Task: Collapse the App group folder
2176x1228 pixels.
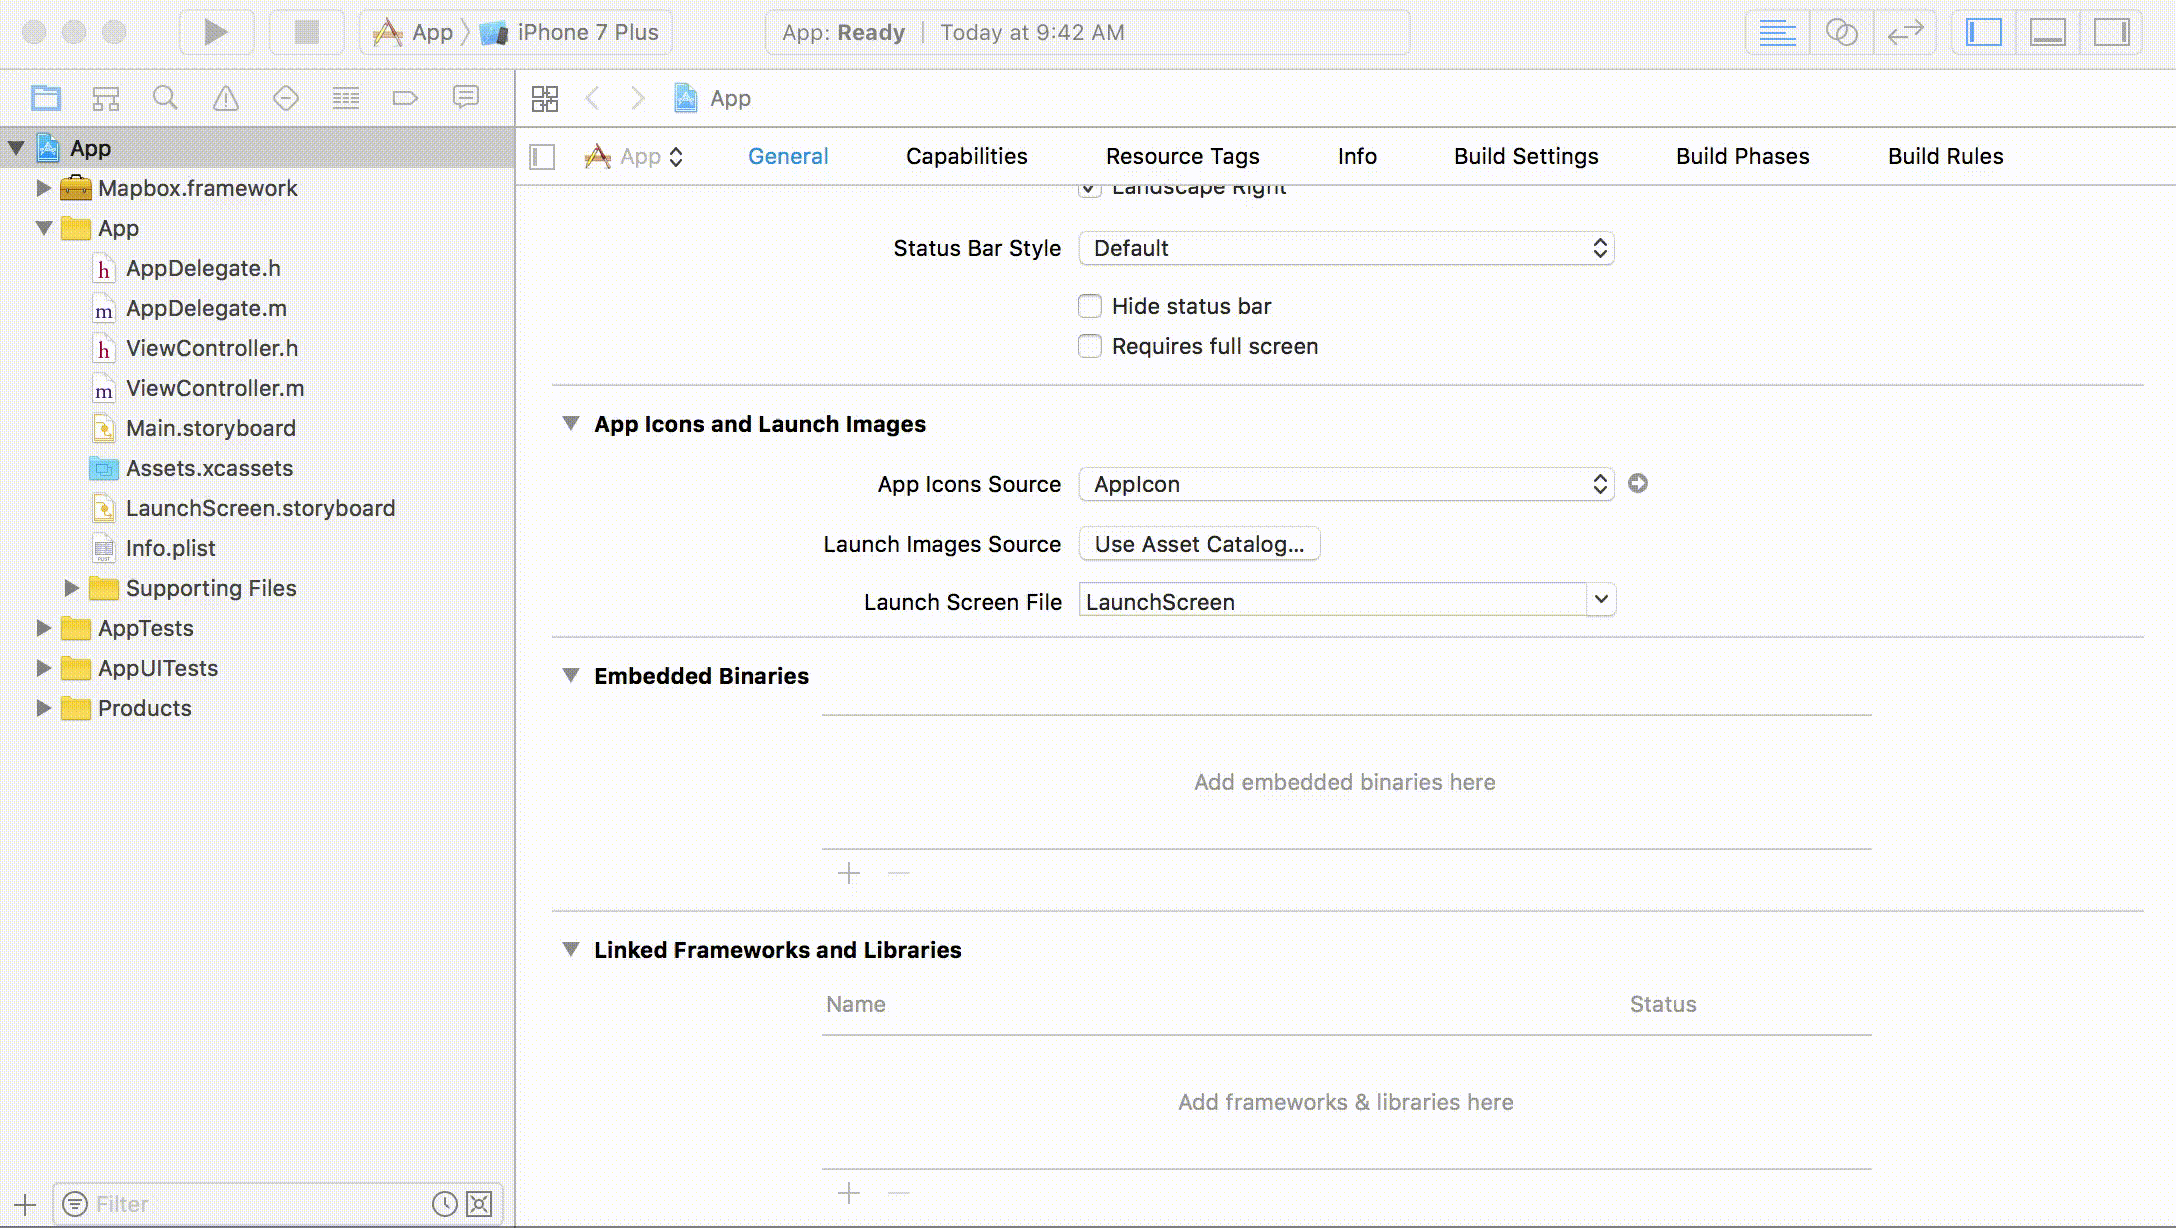Action: click(43, 228)
